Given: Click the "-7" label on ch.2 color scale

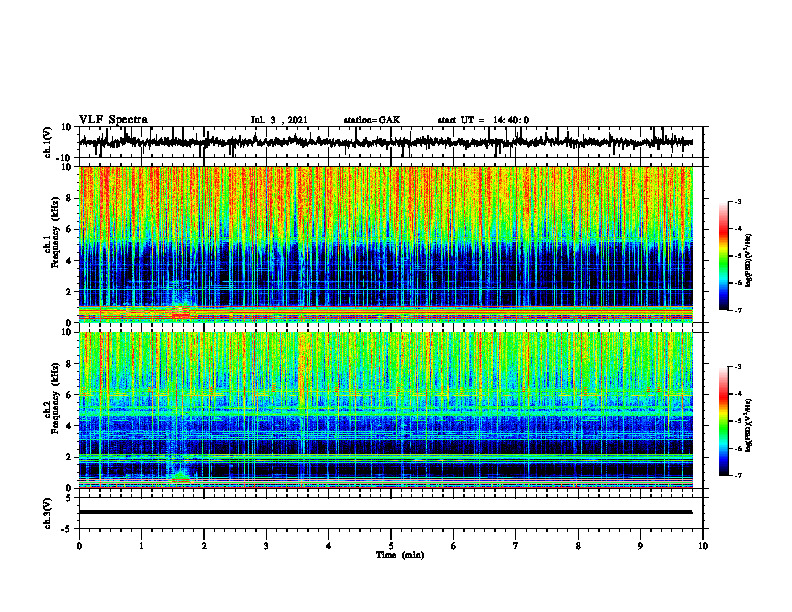Looking at the screenshot, I should click(737, 476).
